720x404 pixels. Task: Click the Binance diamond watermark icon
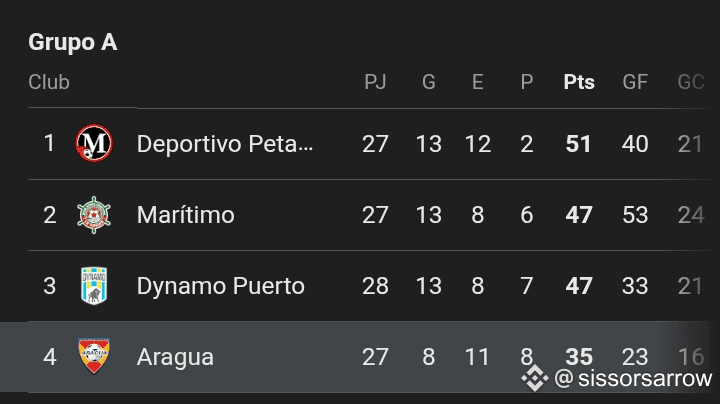click(x=535, y=378)
